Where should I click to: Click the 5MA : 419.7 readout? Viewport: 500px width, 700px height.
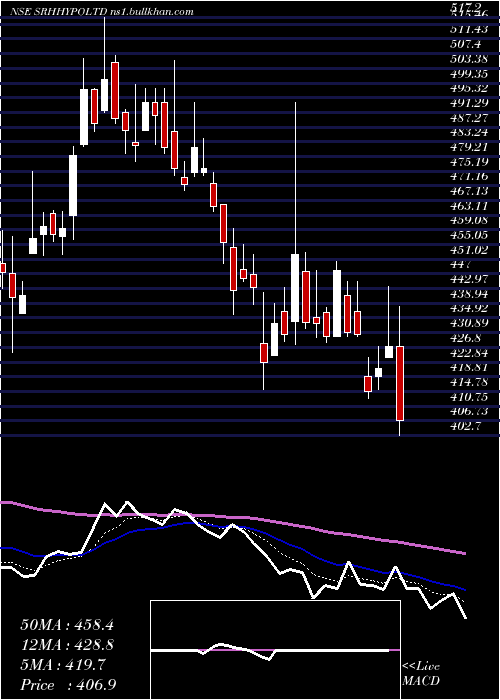click(63, 665)
